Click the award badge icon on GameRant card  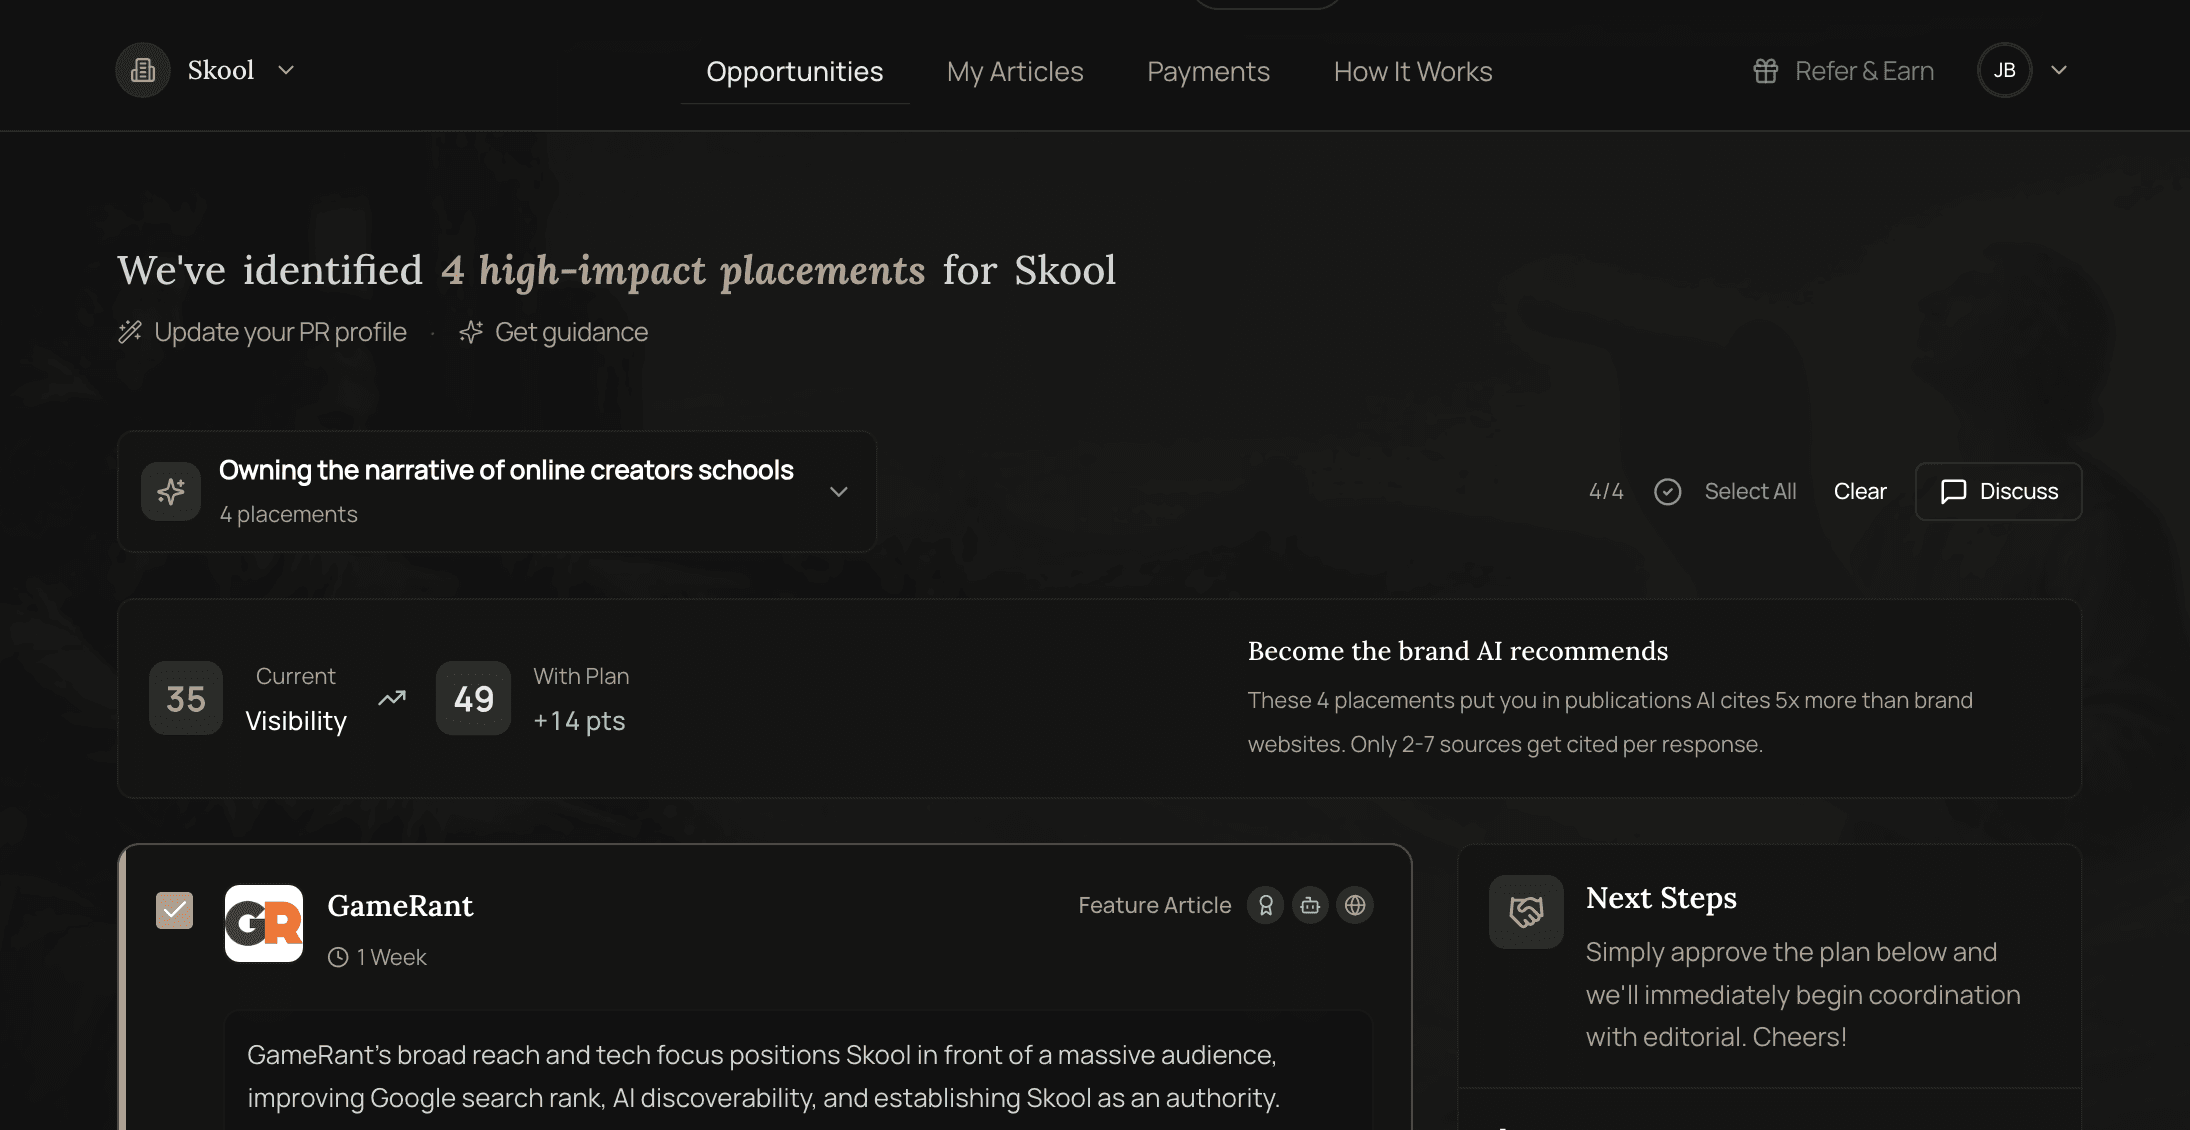1265,905
